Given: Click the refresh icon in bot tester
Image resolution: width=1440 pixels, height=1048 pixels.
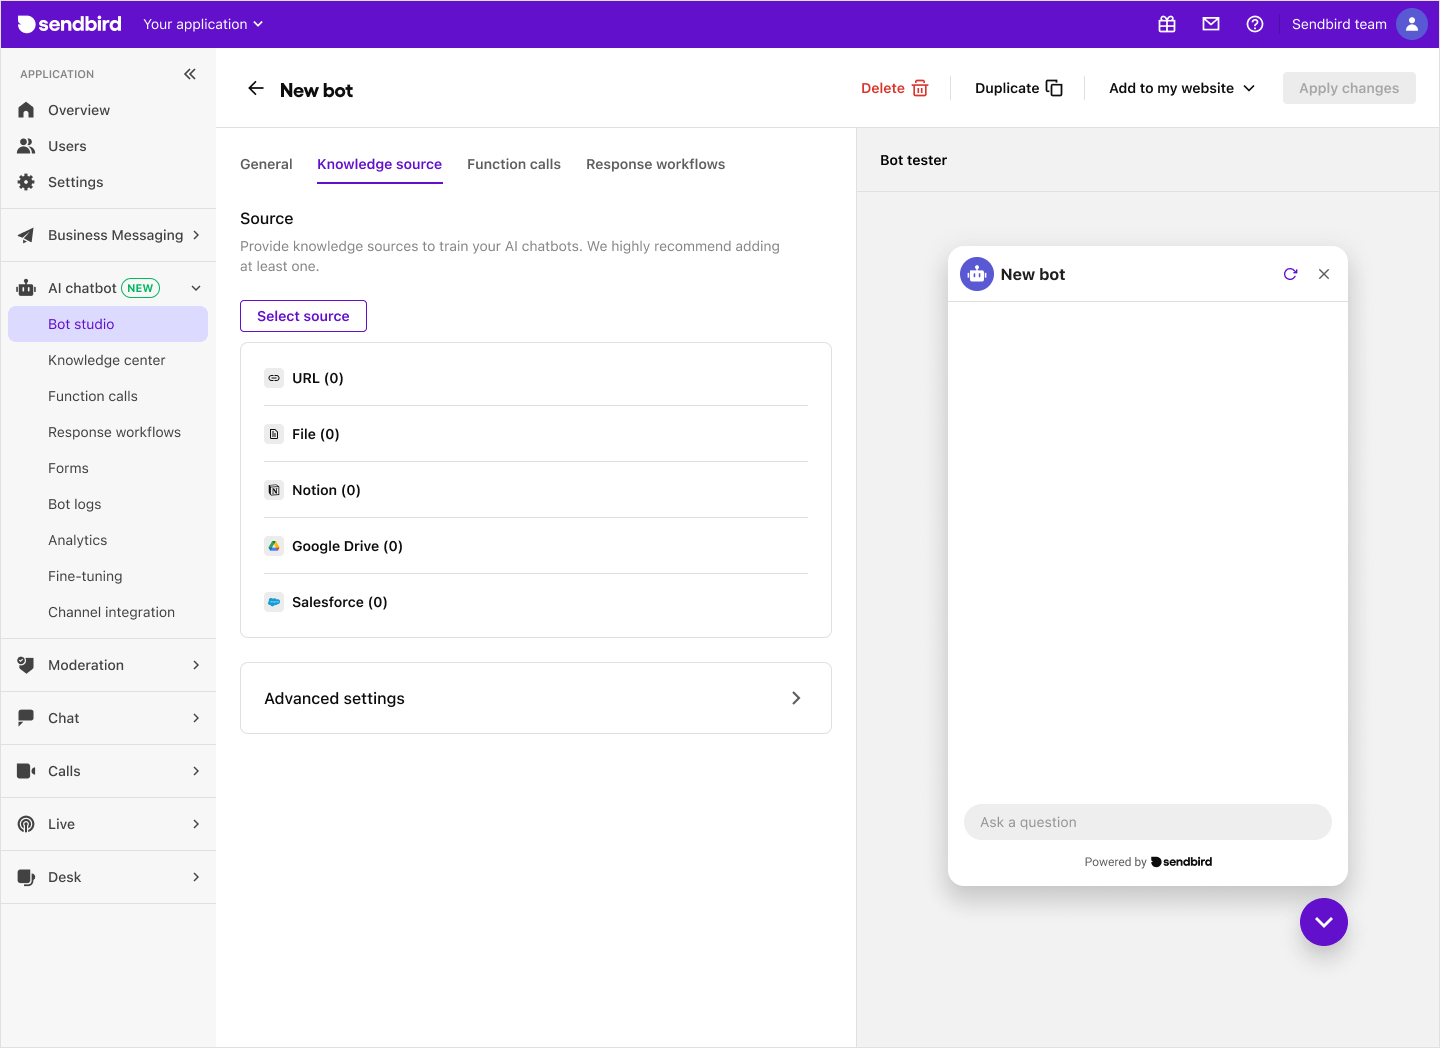Looking at the screenshot, I should (1291, 274).
